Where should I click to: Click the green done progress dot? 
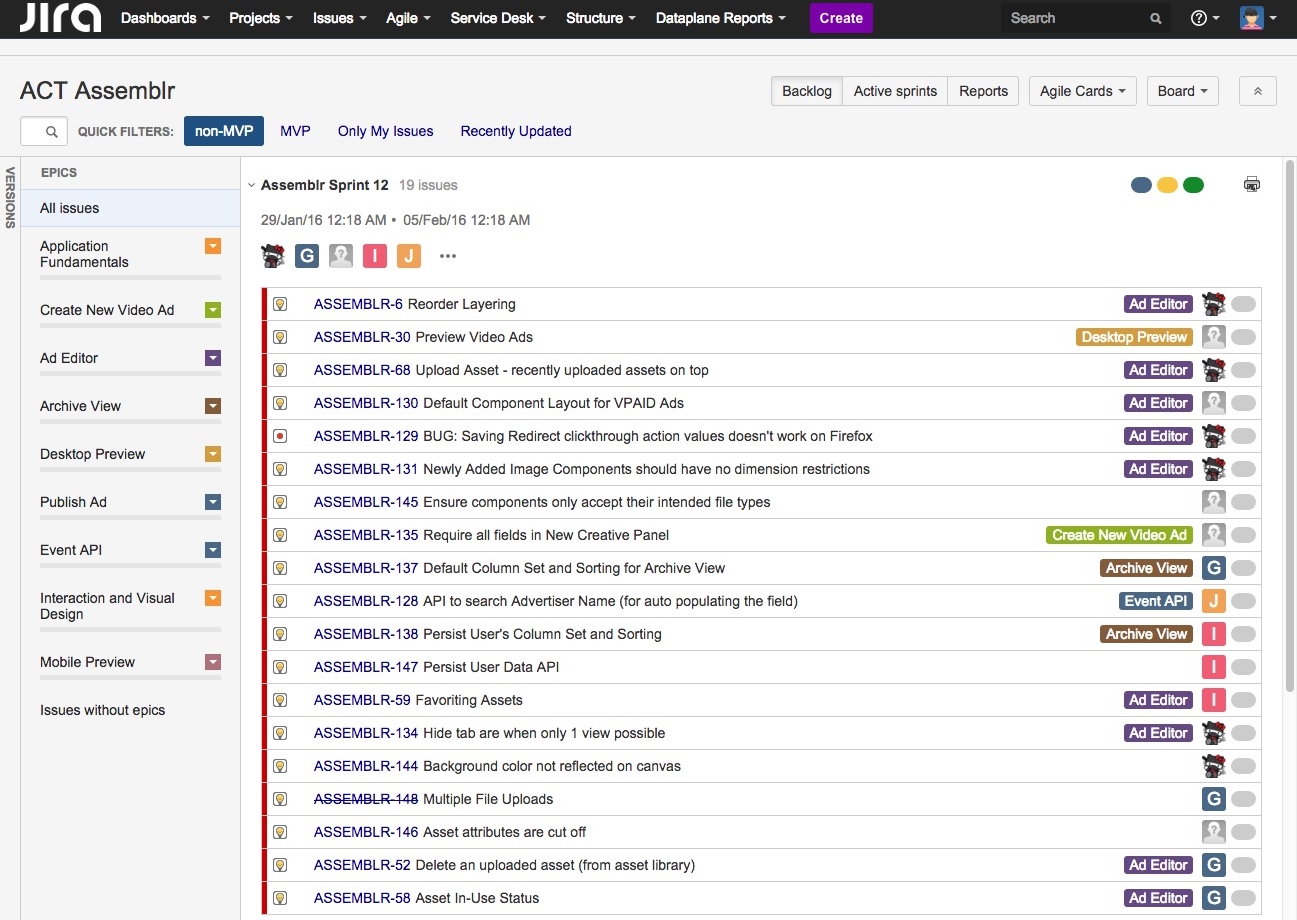click(1193, 185)
